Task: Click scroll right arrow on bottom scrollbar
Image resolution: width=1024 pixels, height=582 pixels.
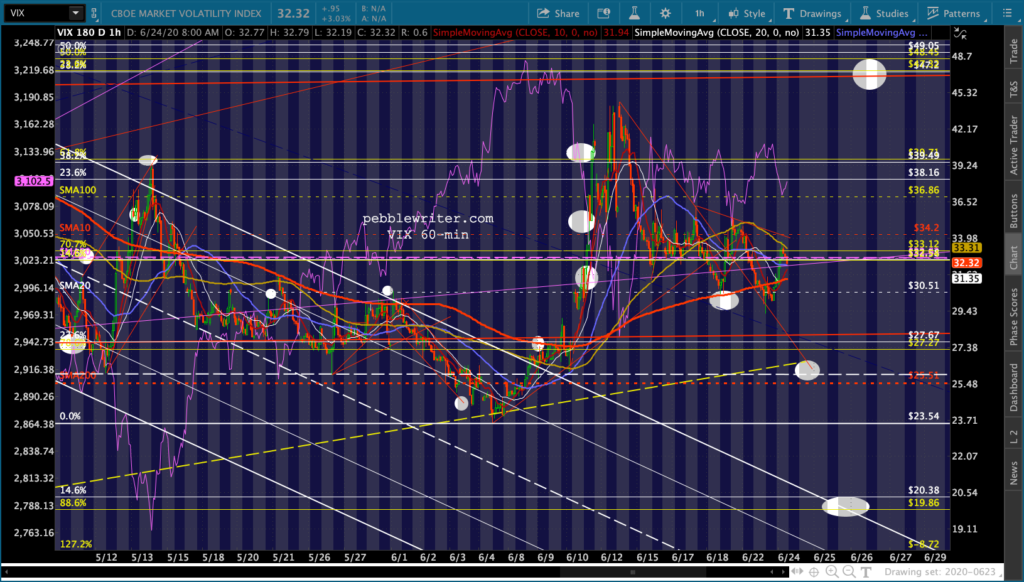Action: pyautogui.click(x=782, y=572)
